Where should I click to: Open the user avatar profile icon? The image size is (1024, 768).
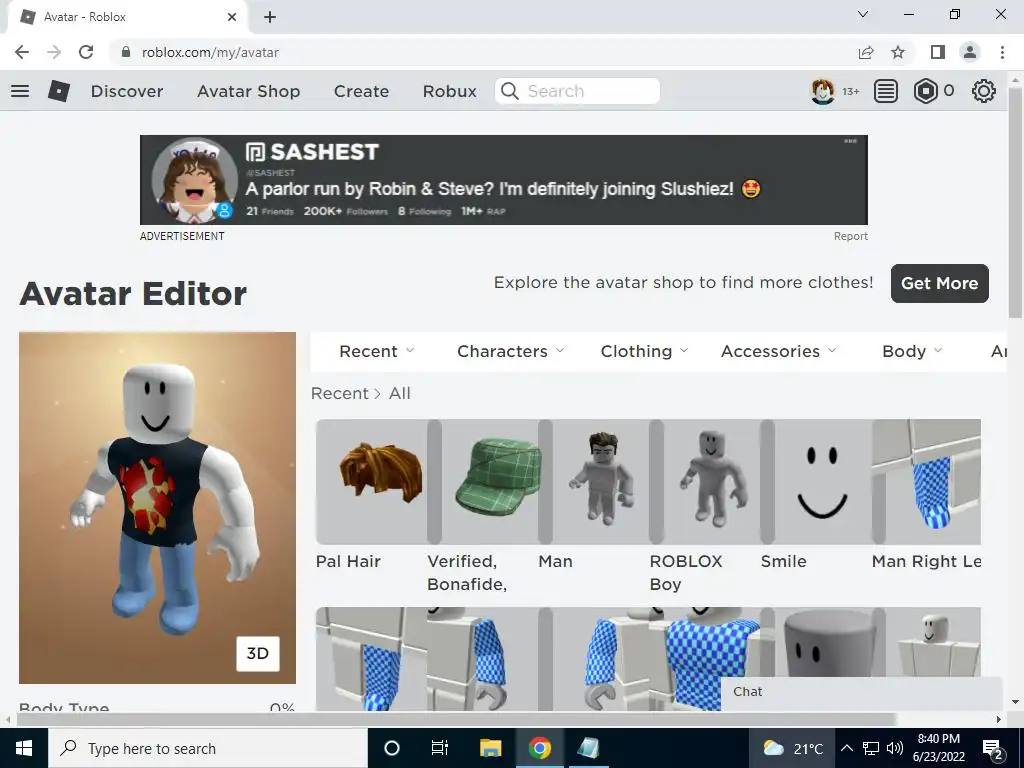click(822, 91)
